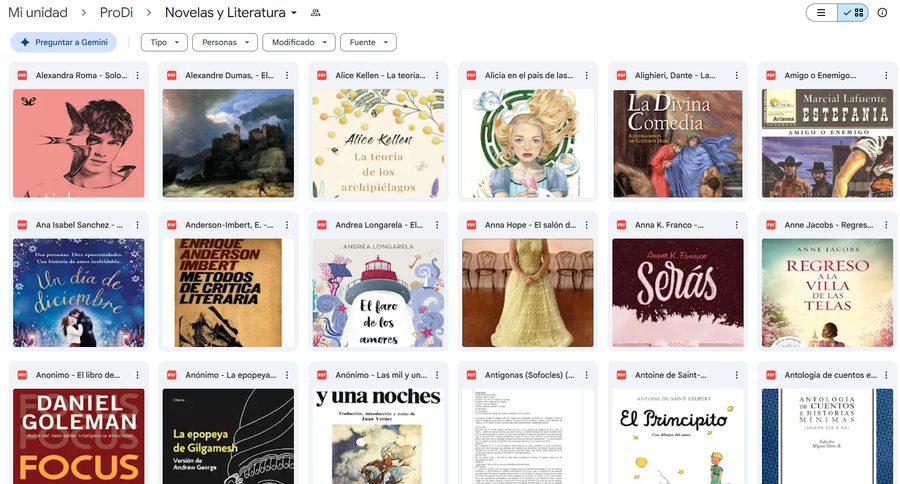Click PDF icon of Anna Hope file
The height and width of the screenshot is (484, 900).
(x=471, y=225)
